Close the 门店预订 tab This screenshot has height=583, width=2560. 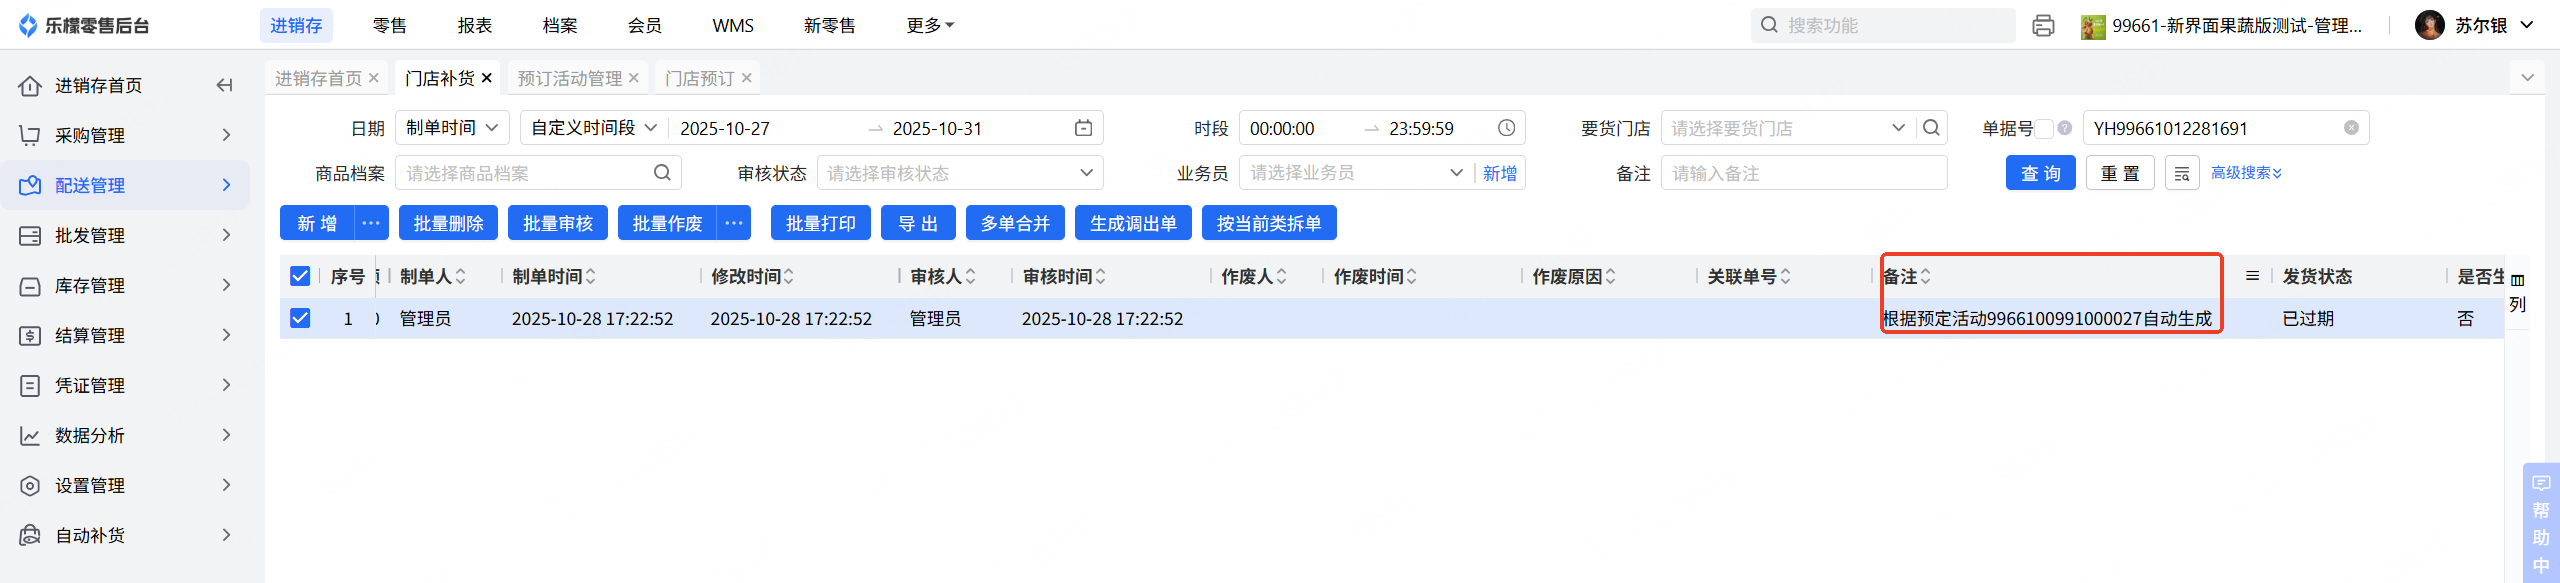click(x=746, y=78)
